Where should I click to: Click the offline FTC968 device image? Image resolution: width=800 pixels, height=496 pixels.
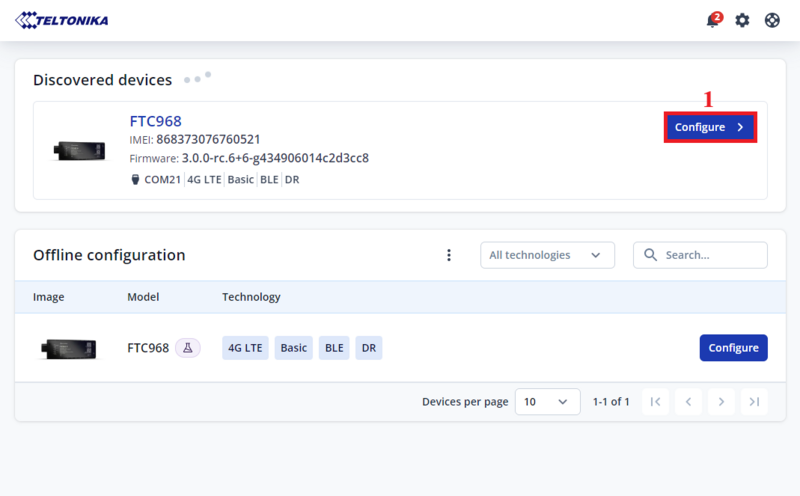tap(68, 348)
